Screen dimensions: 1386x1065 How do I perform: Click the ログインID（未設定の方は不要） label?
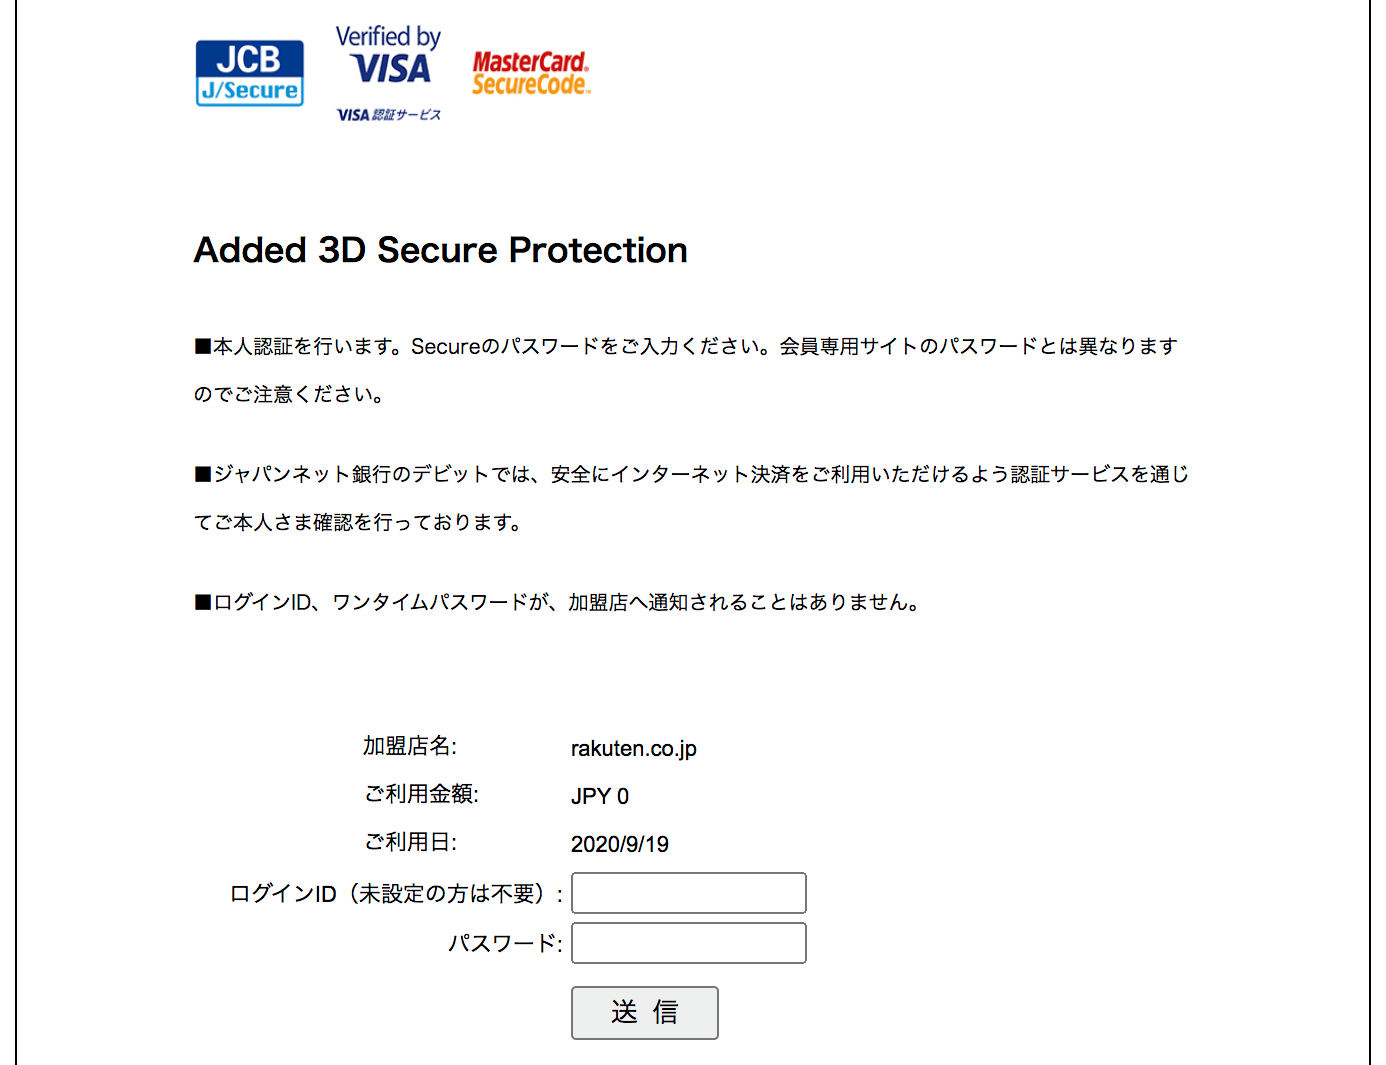coord(397,894)
